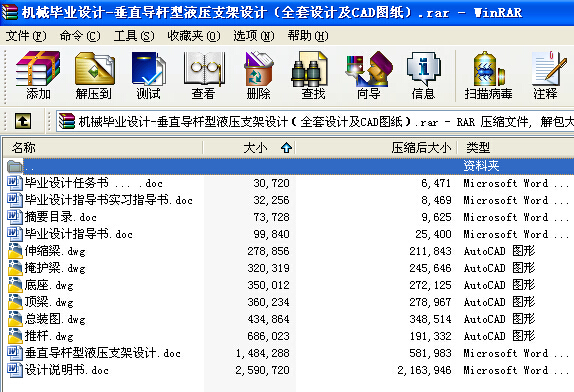Select file name 底座.dwg
The height and width of the screenshot is (392, 574).
49,285
